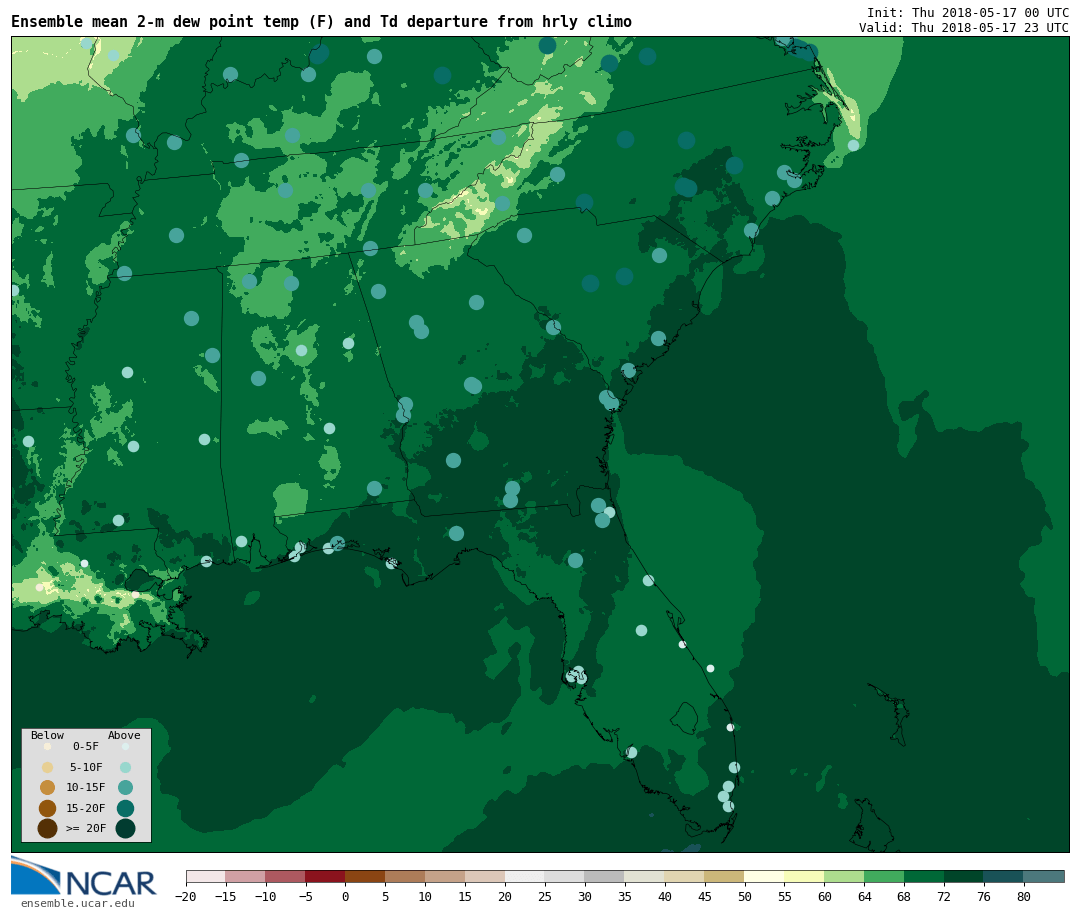The width and height of the screenshot is (1080, 915).
Task: Click the 0 to 5 brown colorbar segment
Action: click(x=366, y=877)
